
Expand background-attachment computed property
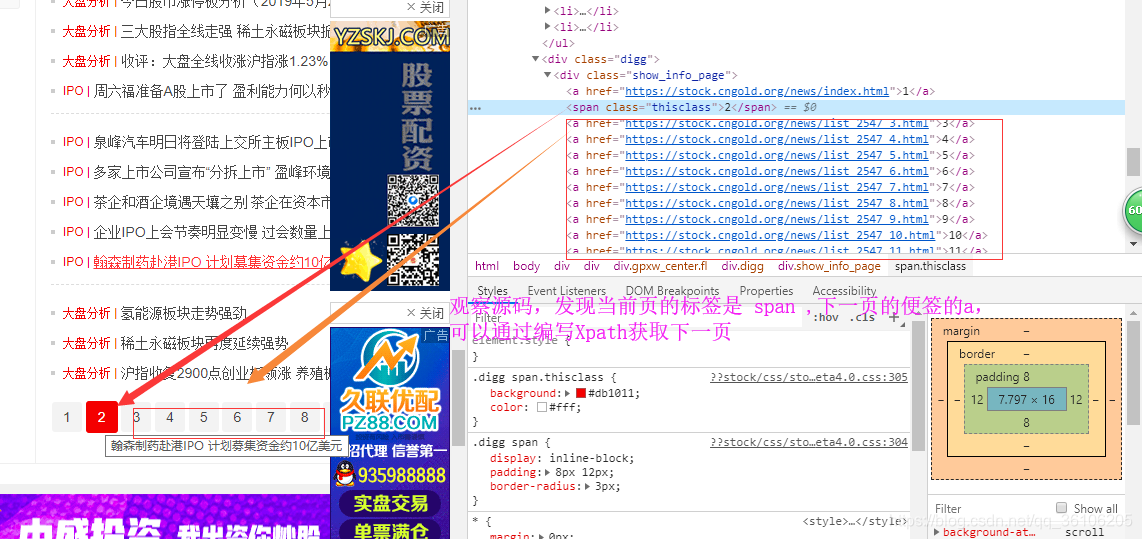pyautogui.click(x=937, y=532)
